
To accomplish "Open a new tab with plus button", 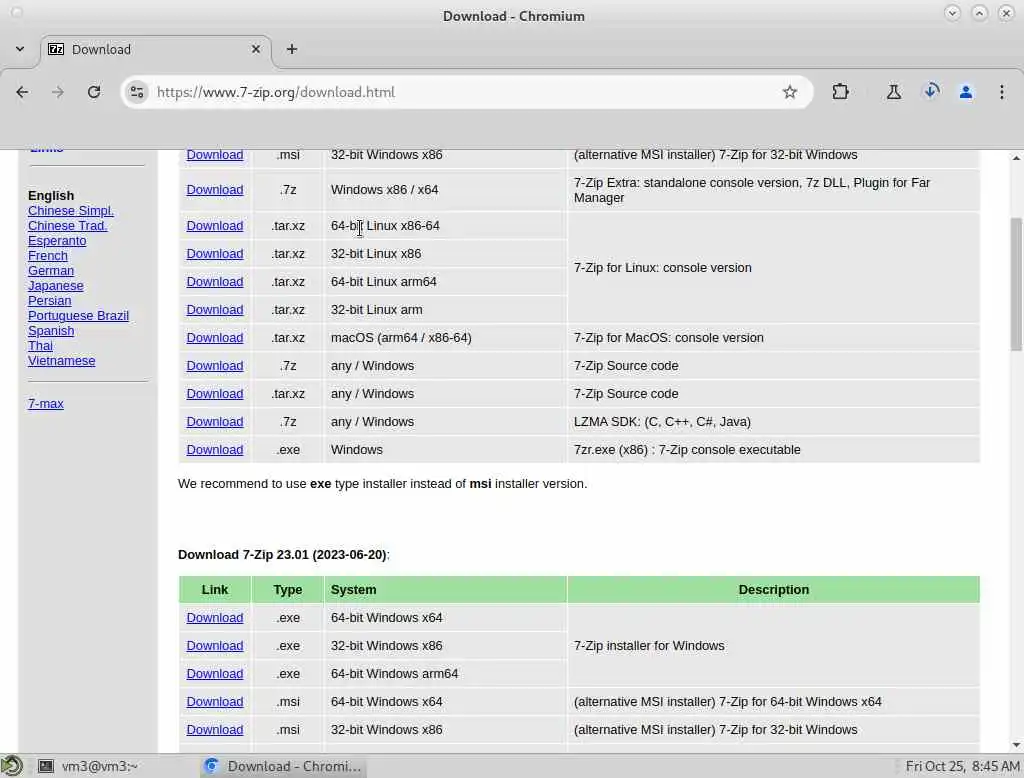I will 292,49.
